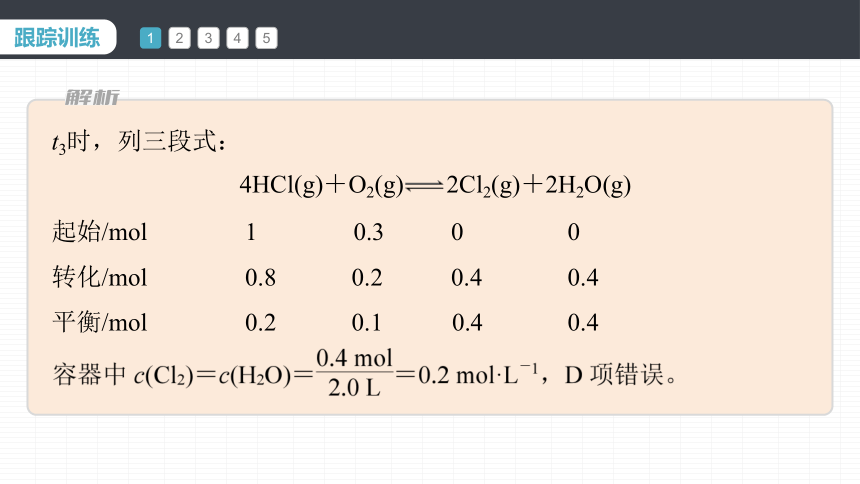Click the 0.4 mol over 2.0 L fraction
This screenshot has height=484, width=860.
[355, 373]
